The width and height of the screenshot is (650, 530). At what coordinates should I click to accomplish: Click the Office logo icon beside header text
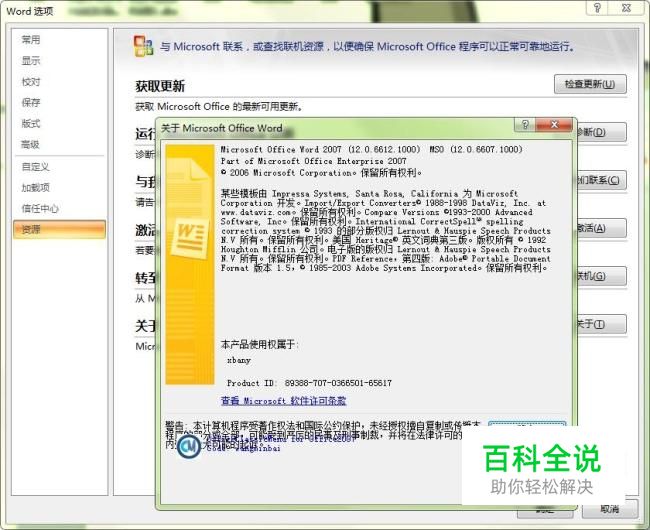pyautogui.click(x=143, y=46)
